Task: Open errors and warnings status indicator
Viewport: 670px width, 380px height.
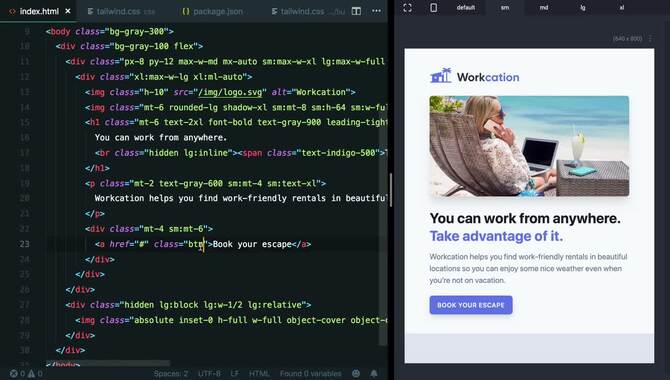Action: [x=26, y=374]
